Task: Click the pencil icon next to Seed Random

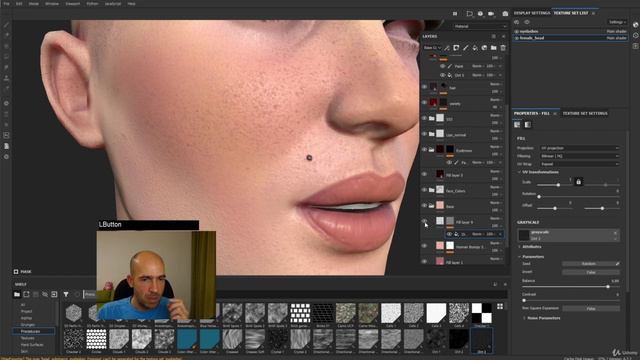Action: (618, 264)
